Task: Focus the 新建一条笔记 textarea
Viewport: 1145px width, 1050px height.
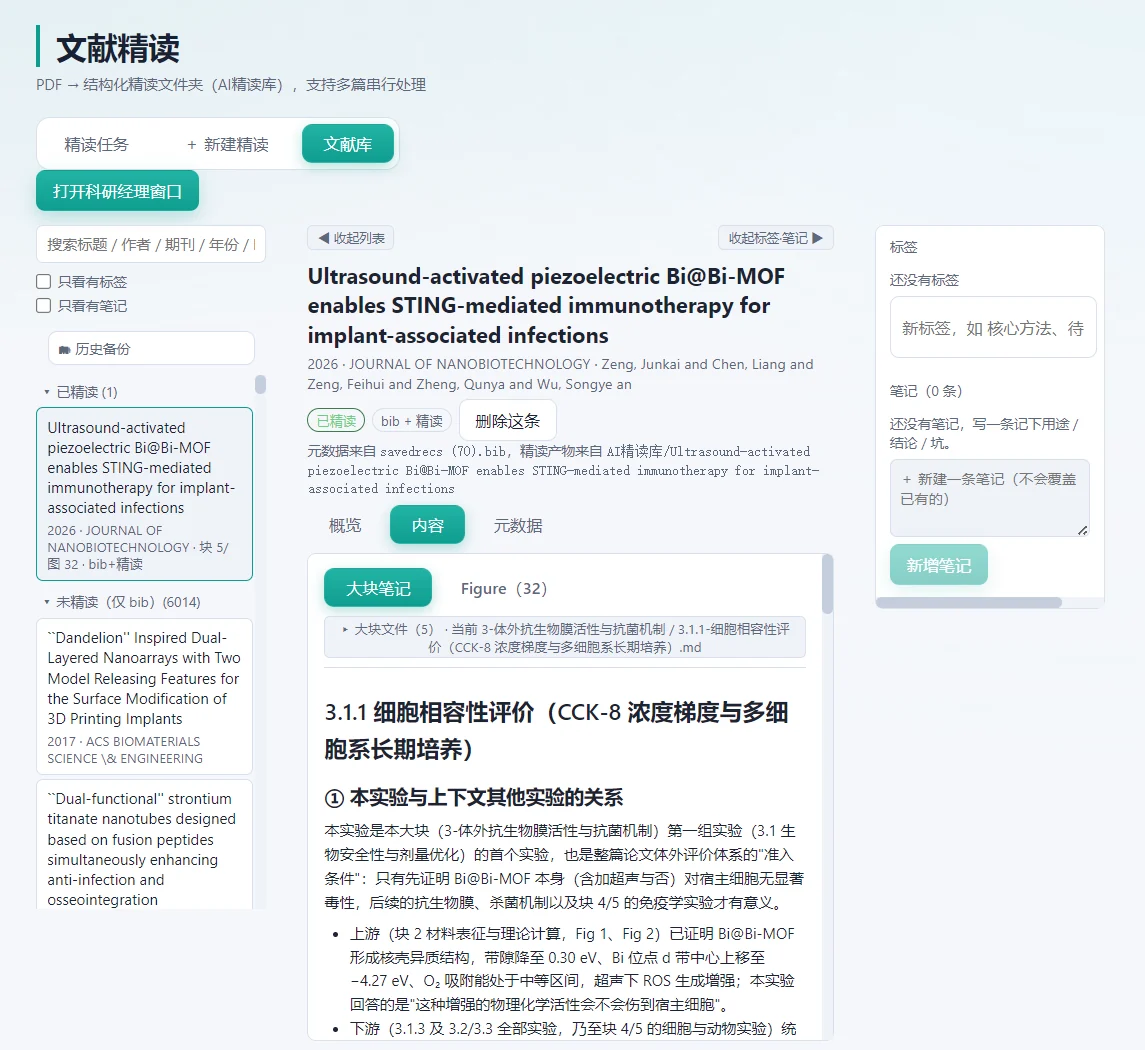Action: point(989,498)
